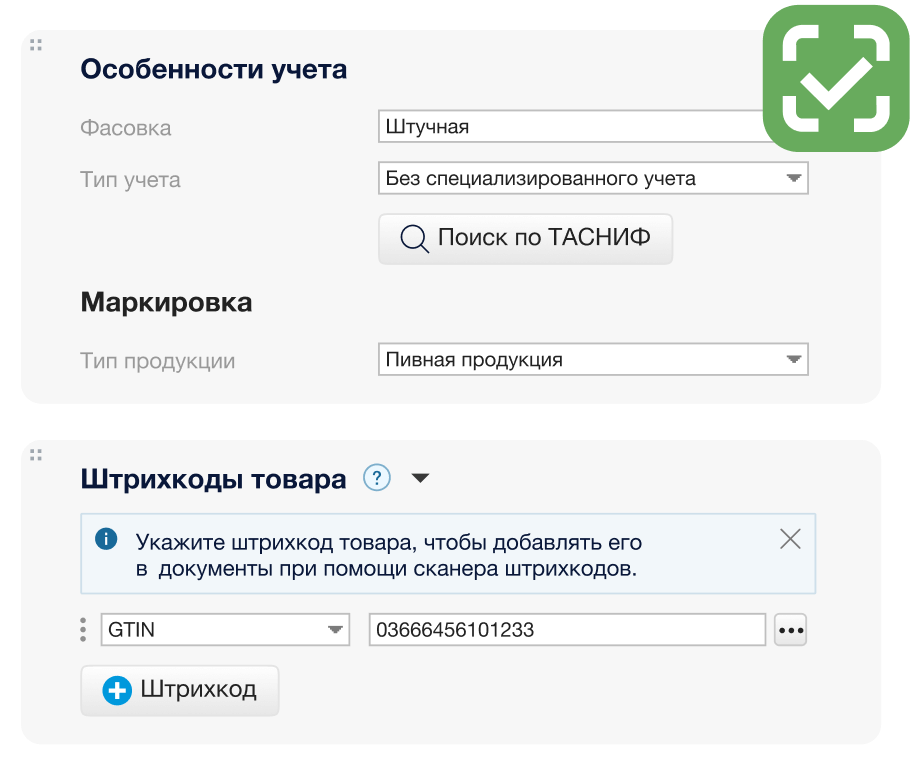917x760 pixels.
Task: Click the blue info icon in hint
Action: [x=106, y=538]
